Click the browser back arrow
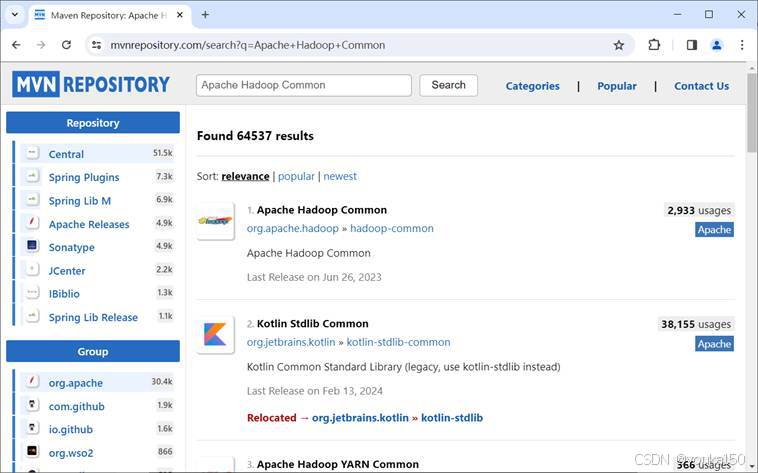758x473 pixels. point(16,45)
